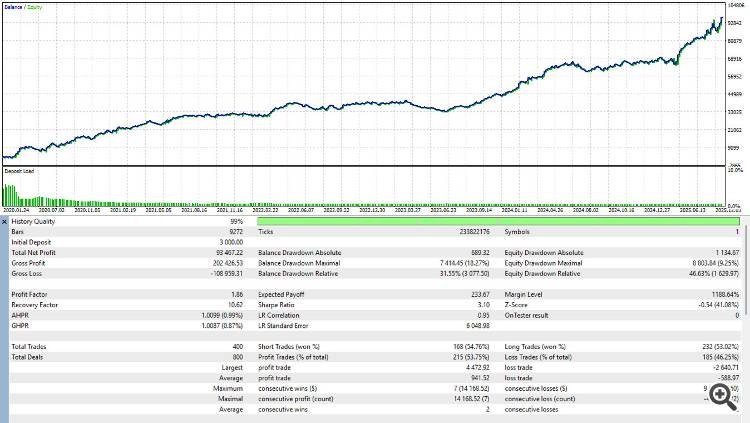Select the Gross Loss label
Image resolution: width=750 pixels, height=423 pixels.
tap(26, 274)
